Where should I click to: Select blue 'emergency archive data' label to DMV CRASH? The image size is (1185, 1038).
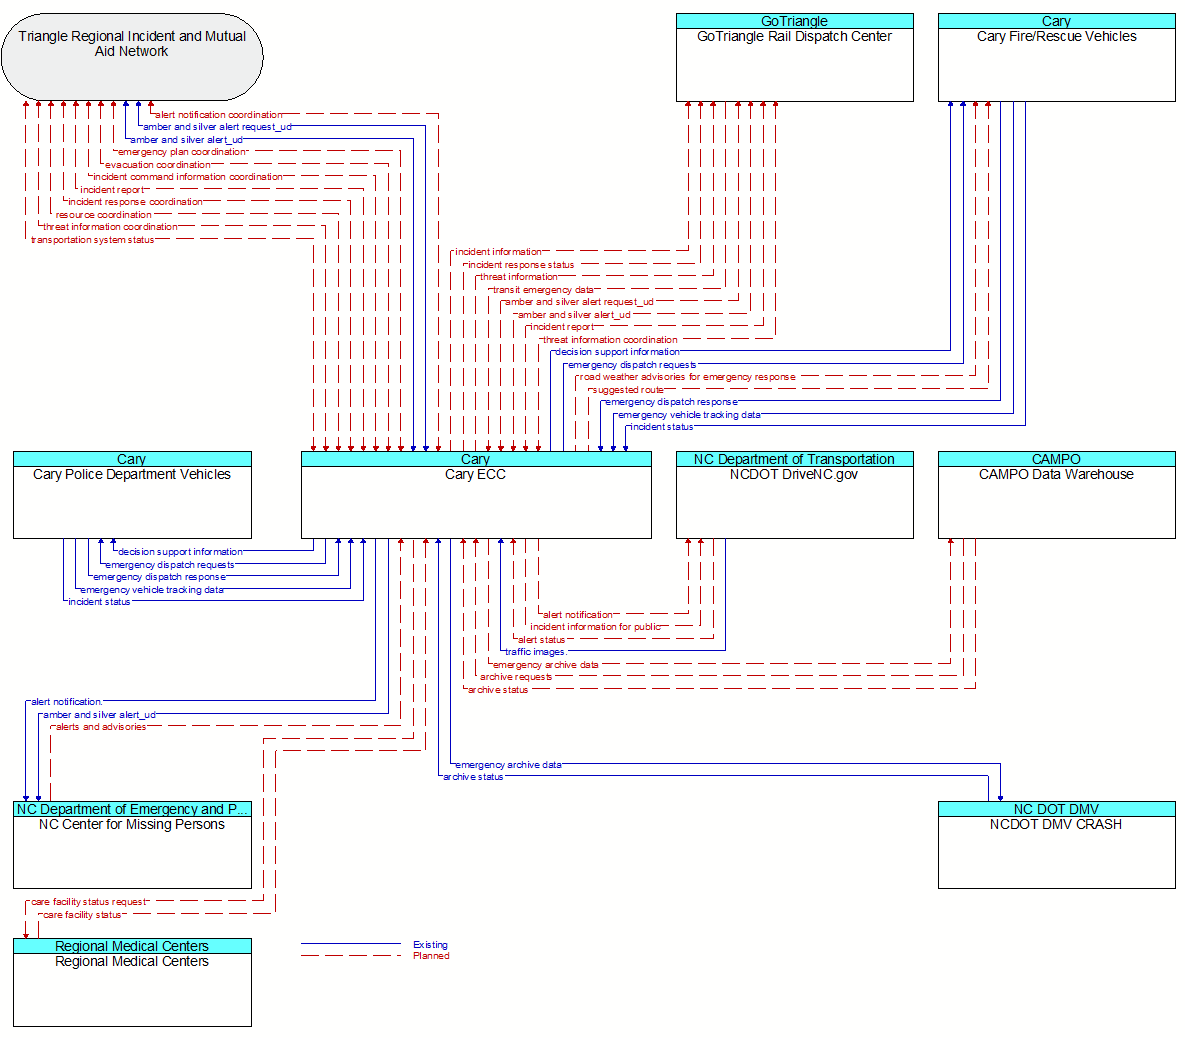[x=509, y=765]
